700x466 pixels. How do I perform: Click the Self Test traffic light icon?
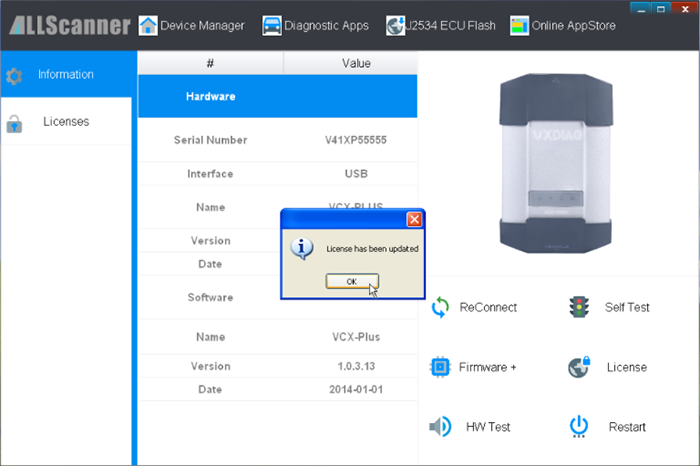579,307
